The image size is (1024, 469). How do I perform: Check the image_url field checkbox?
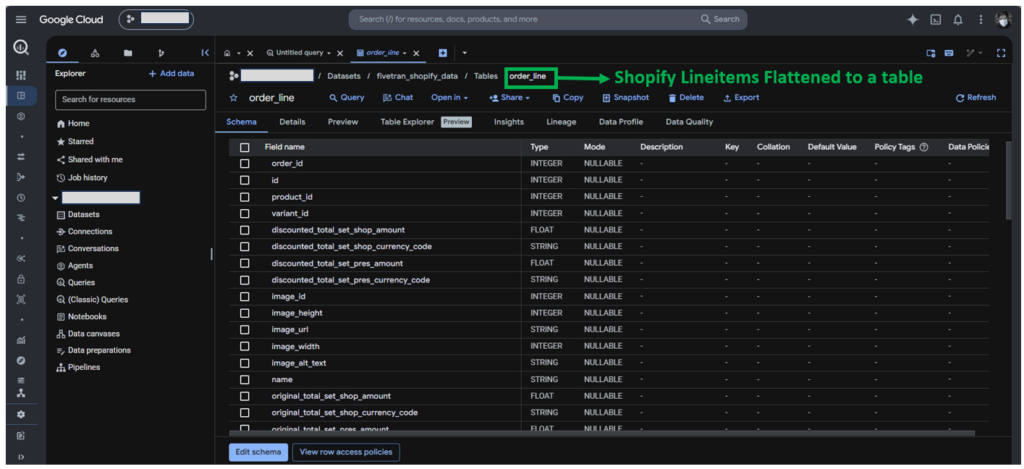pyautogui.click(x=244, y=330)
